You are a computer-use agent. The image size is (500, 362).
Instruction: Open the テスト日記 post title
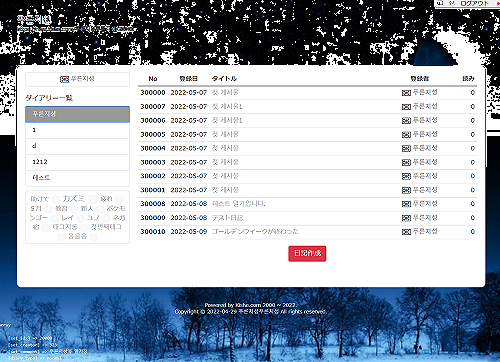(x=228, y=218)
